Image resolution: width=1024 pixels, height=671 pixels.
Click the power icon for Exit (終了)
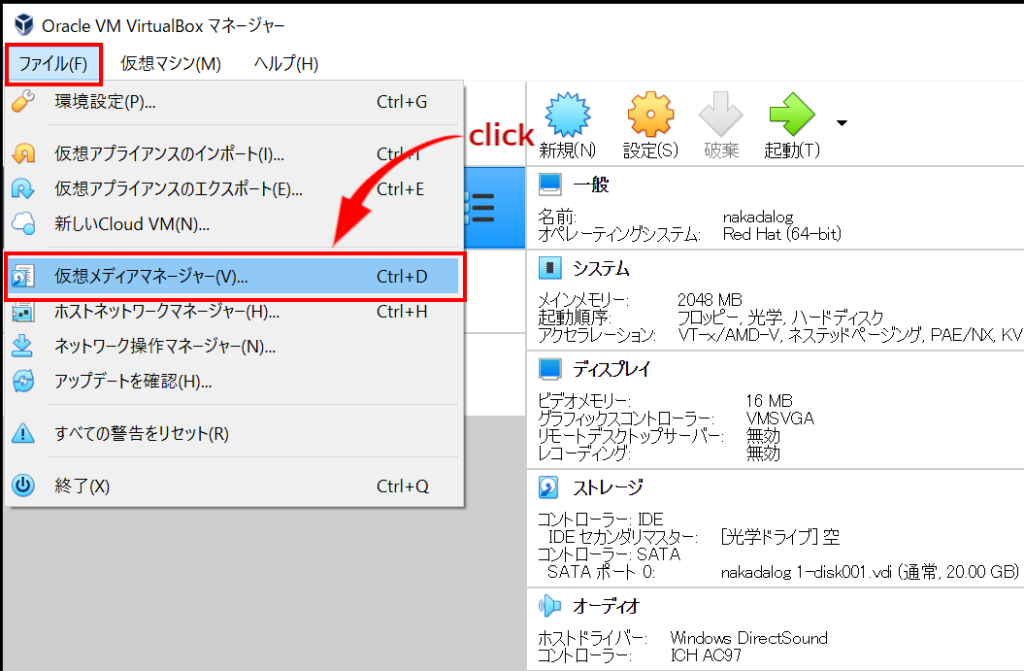[23, 486]
